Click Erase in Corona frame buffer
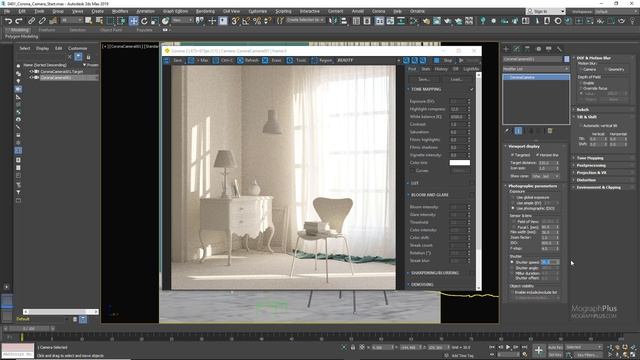This screenshot has width=640, height=360. pos(272,60)
